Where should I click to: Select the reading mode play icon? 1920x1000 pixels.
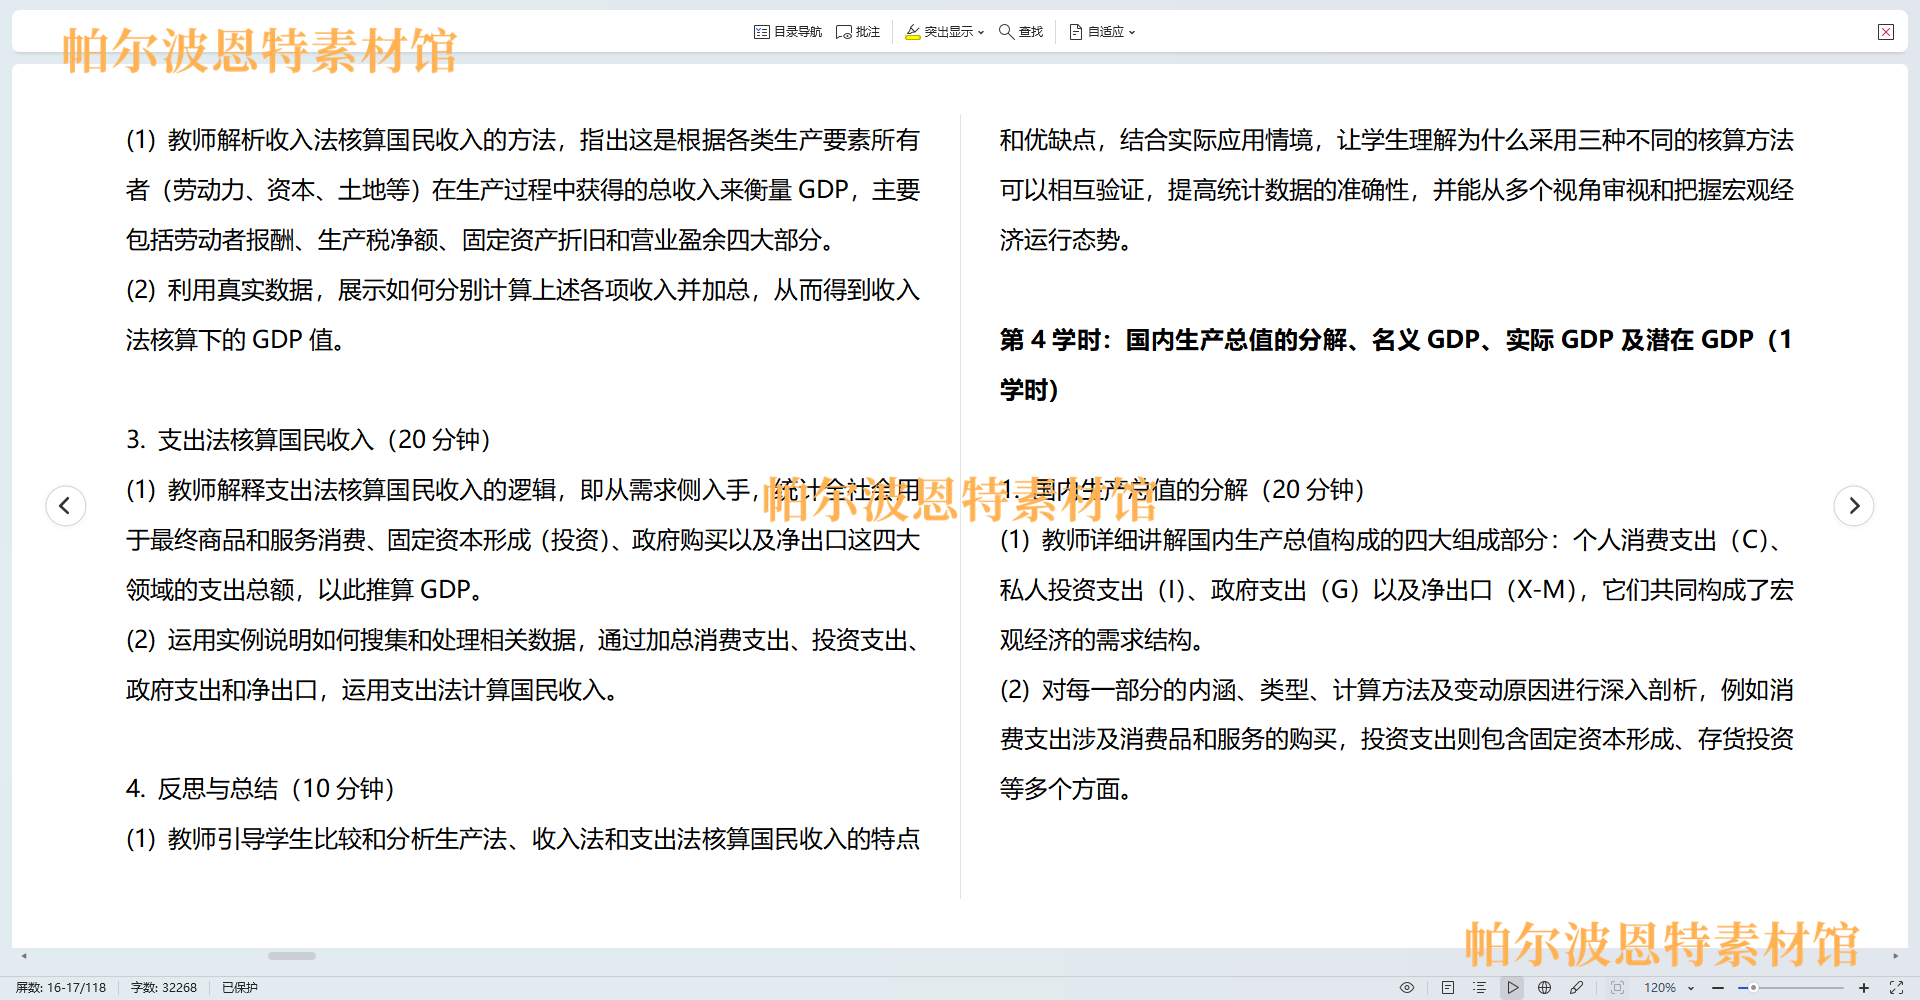coord(1513,988)
